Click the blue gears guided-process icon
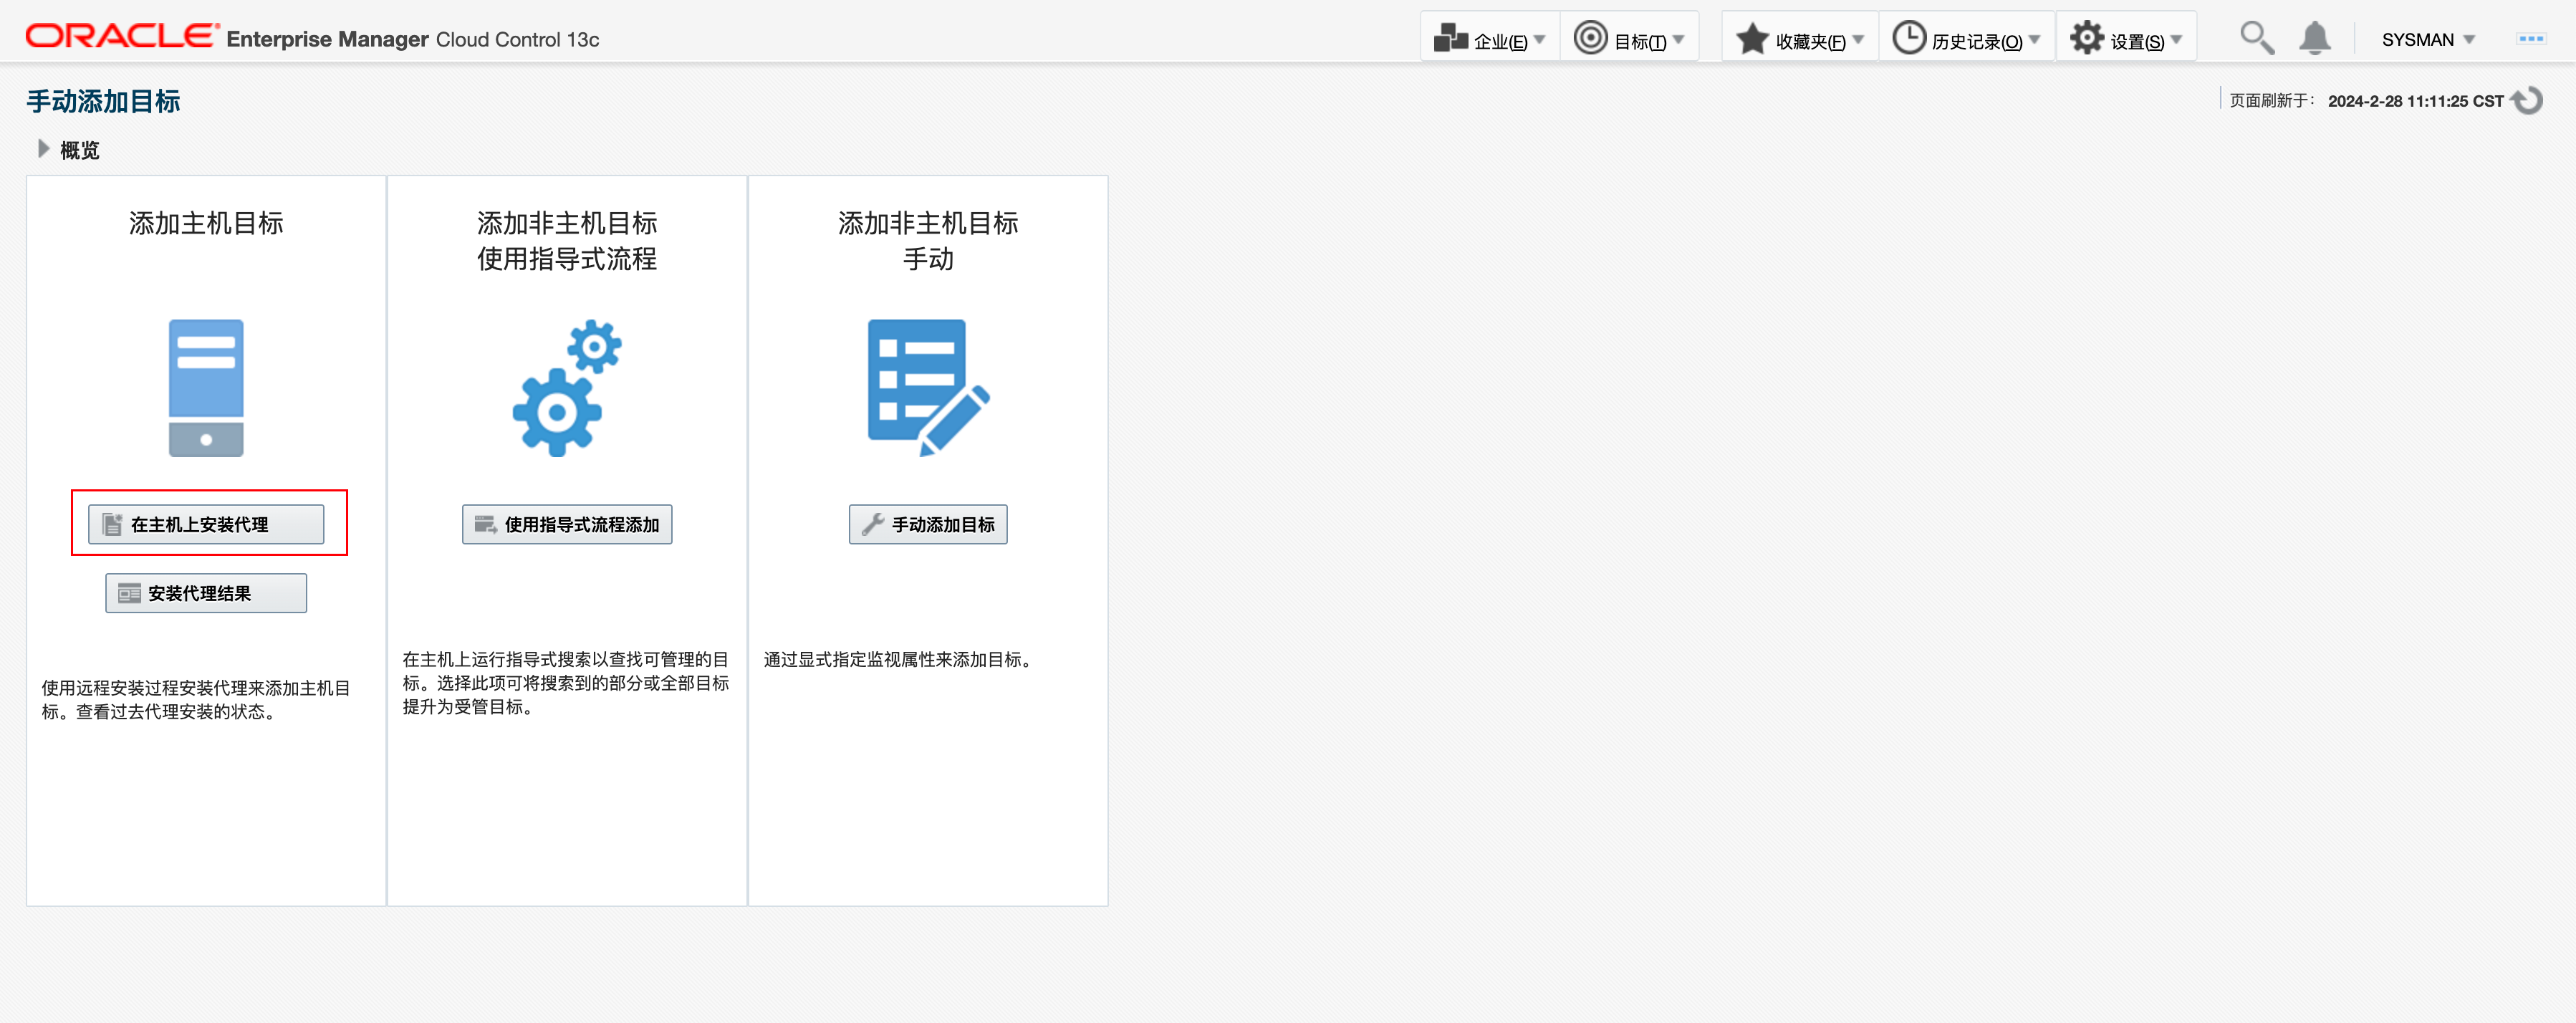 tap(566, 388)
